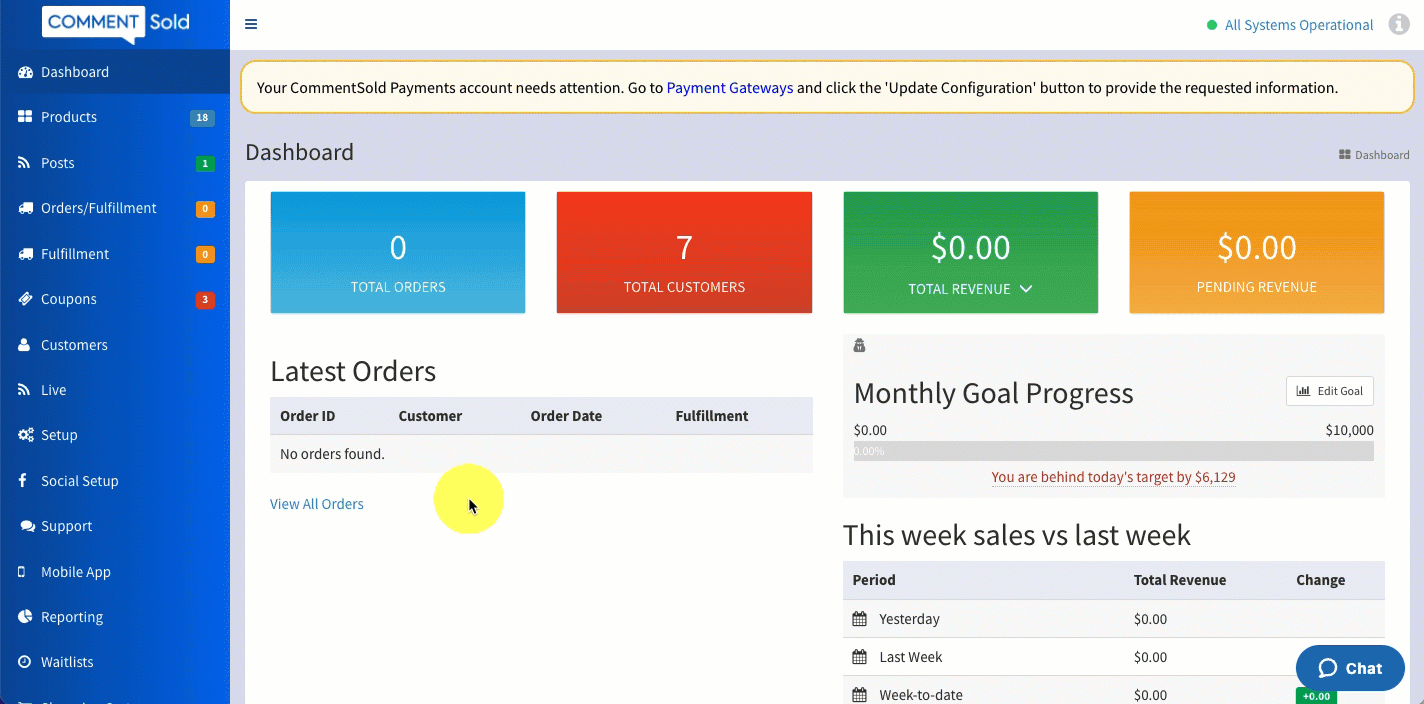Click the info icon in top right corner
1424x704 pixels.
tap(1399, 25)
